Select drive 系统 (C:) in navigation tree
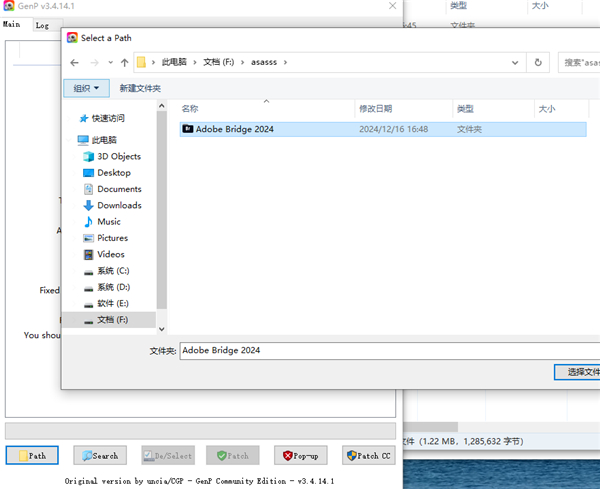Screen dimensions: 600x489 [112, 271]
